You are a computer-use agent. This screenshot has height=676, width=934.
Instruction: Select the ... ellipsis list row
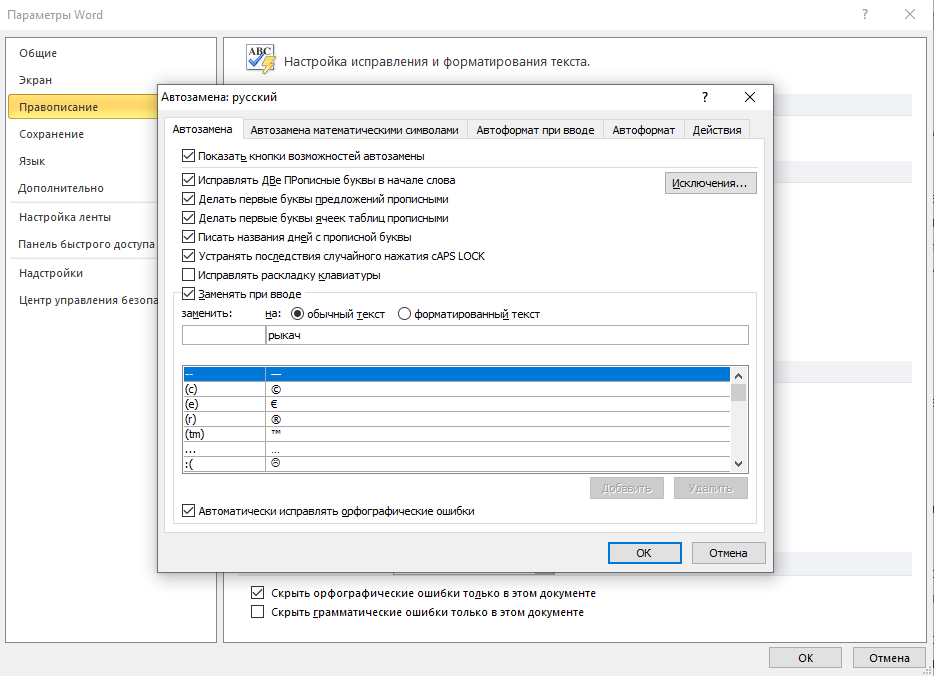point(456,448)
